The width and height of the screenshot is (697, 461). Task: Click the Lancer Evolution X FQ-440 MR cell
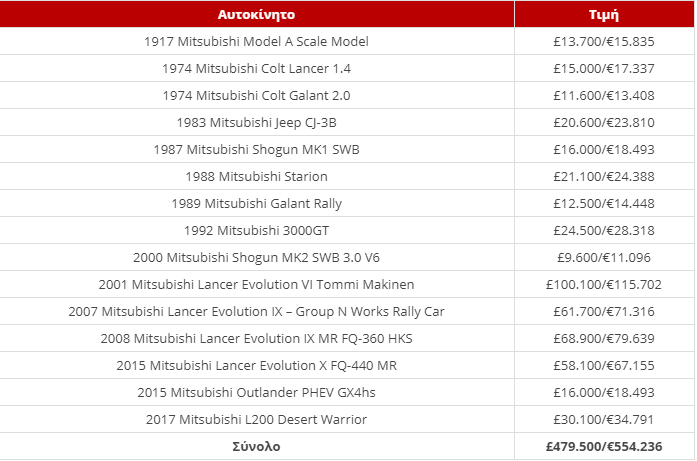[256, 365]
